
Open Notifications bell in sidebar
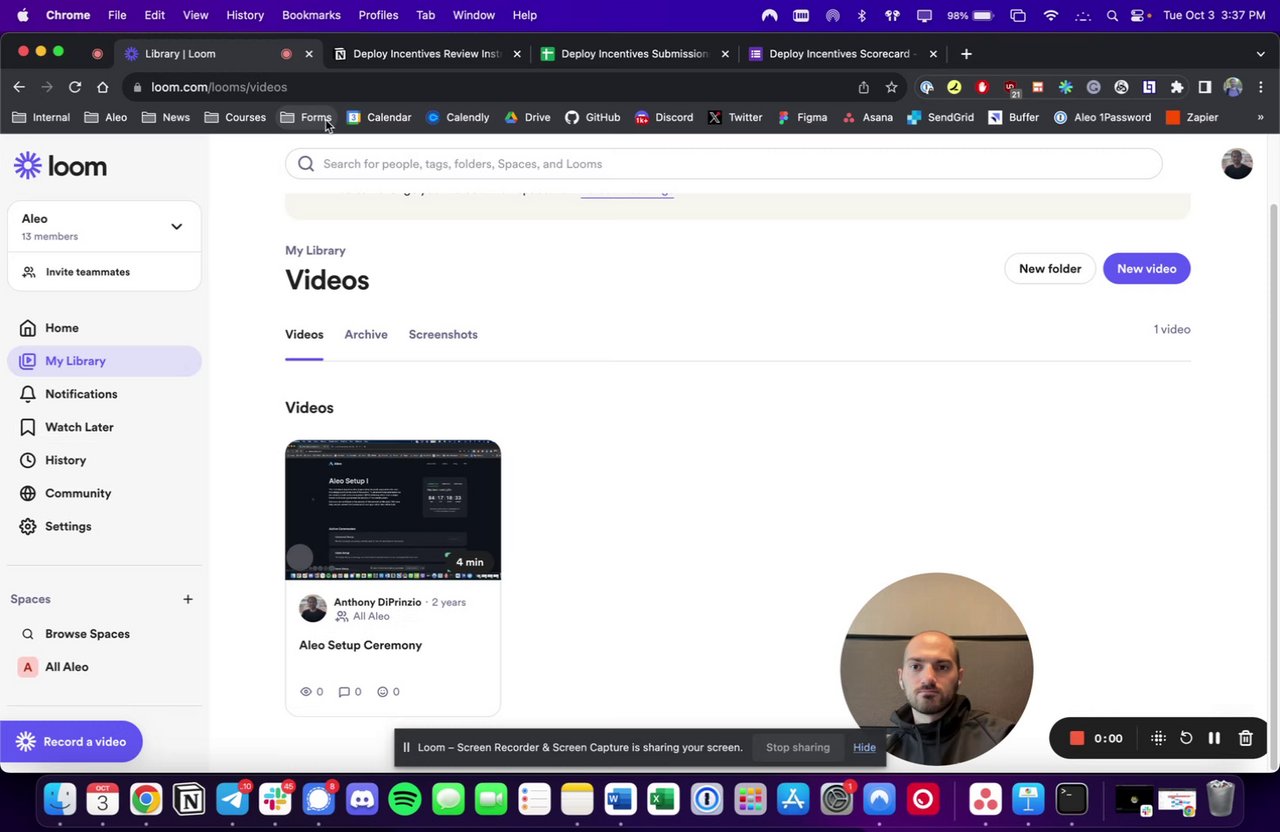(x=104, y=394)
